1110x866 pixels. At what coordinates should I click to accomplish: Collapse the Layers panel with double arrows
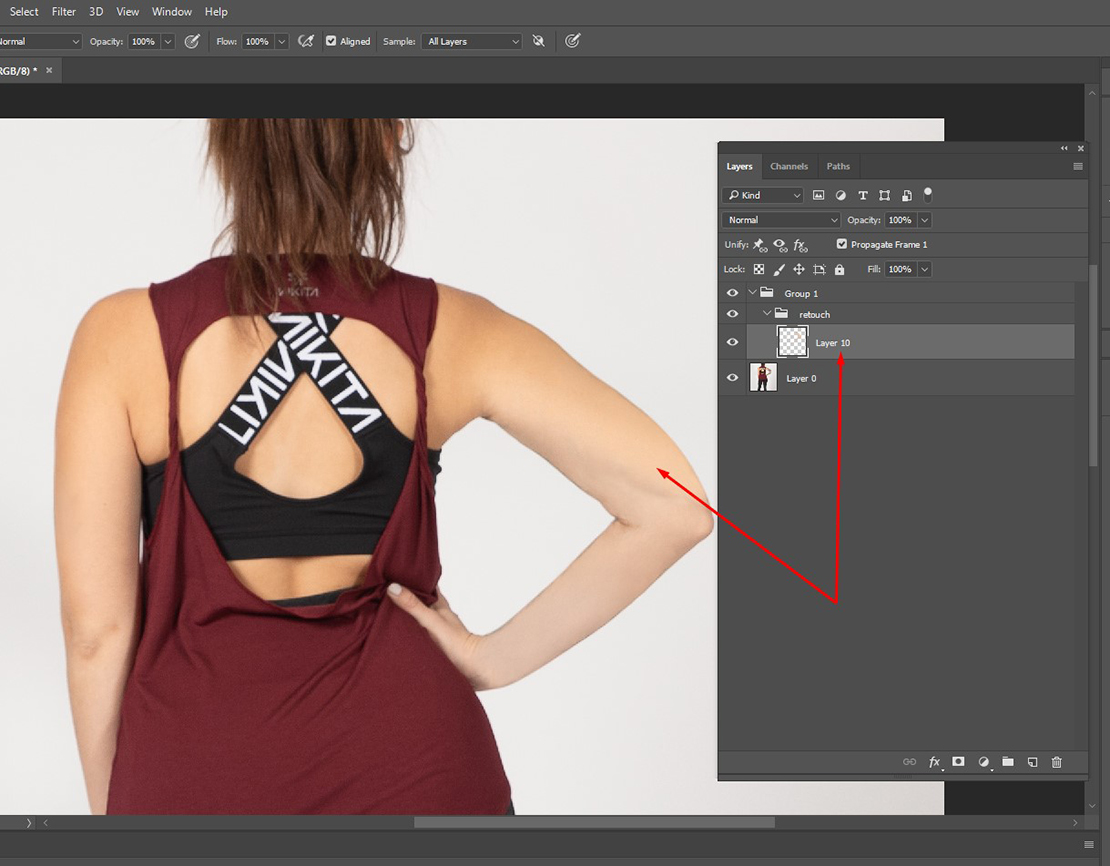coord(1064,148)
